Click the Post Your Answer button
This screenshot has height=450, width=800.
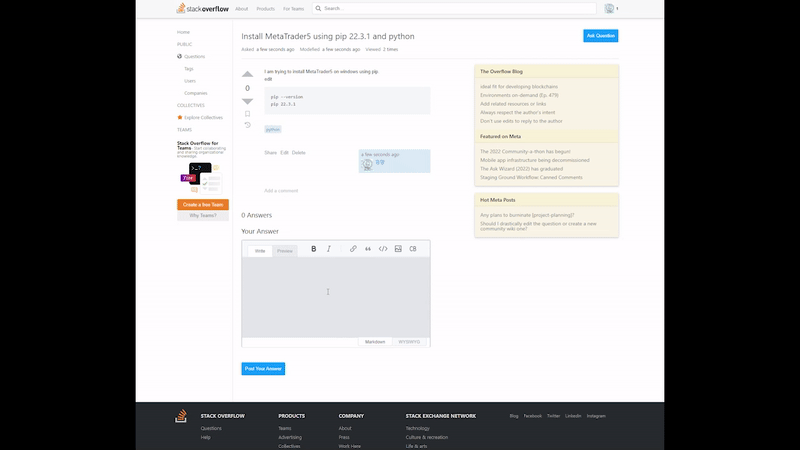(x=263, y=369)
